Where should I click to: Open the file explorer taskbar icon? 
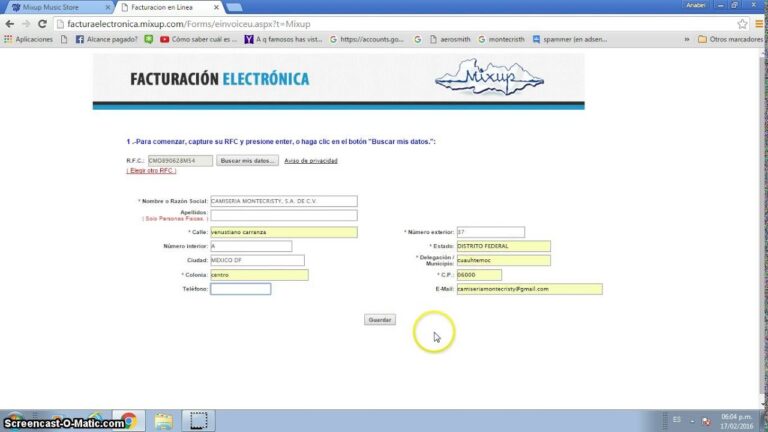(x=163, y=421)
